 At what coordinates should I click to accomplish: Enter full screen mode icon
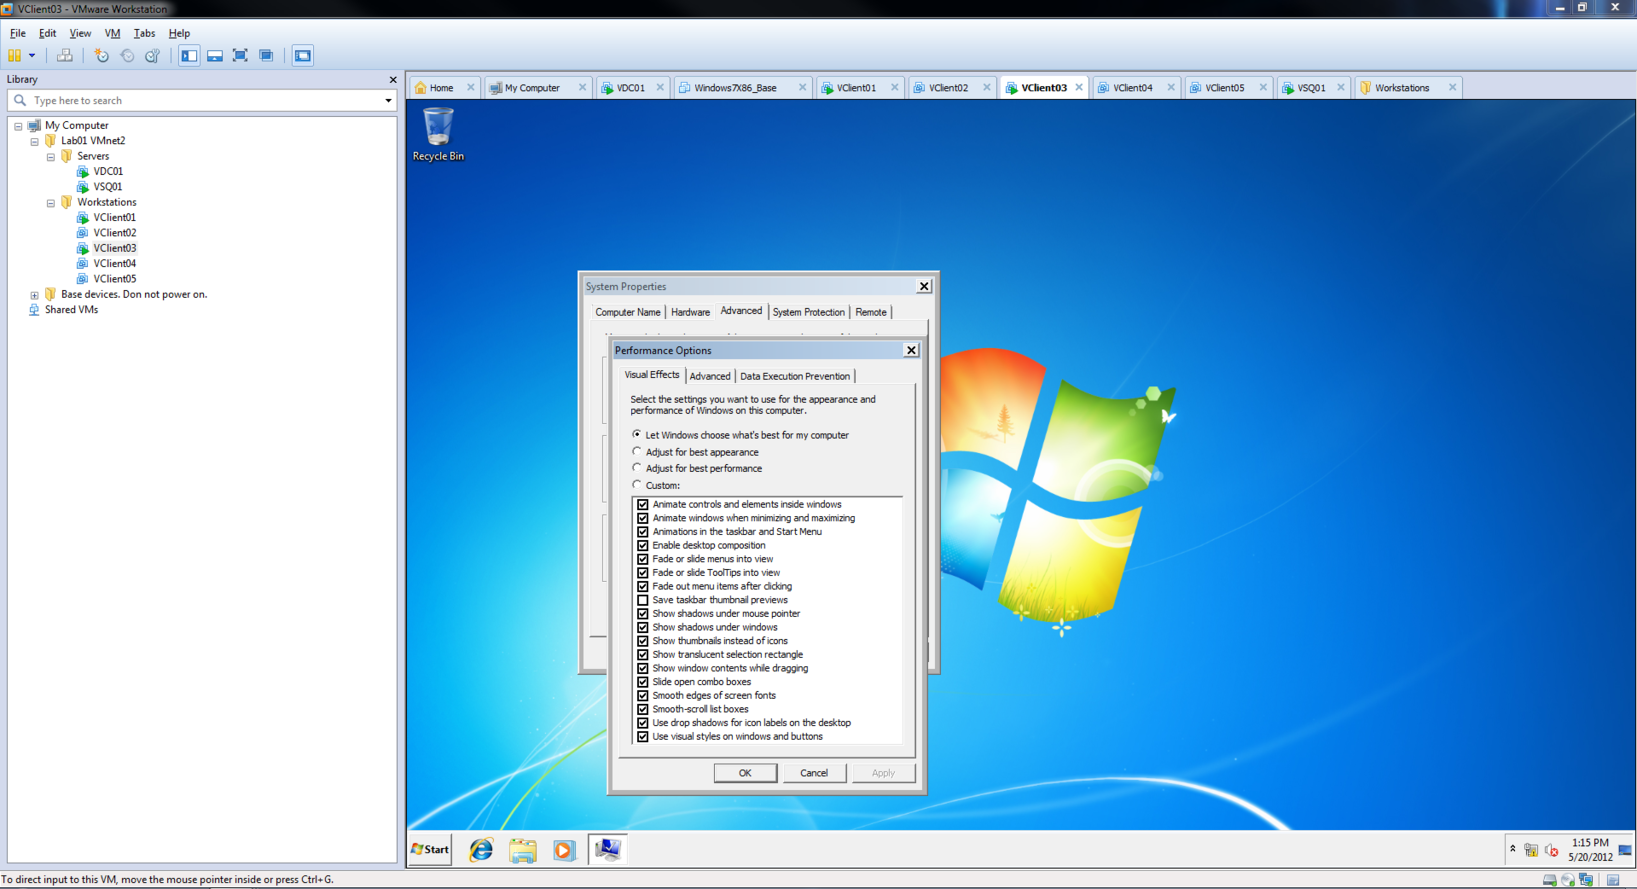[x=240, y=56]
